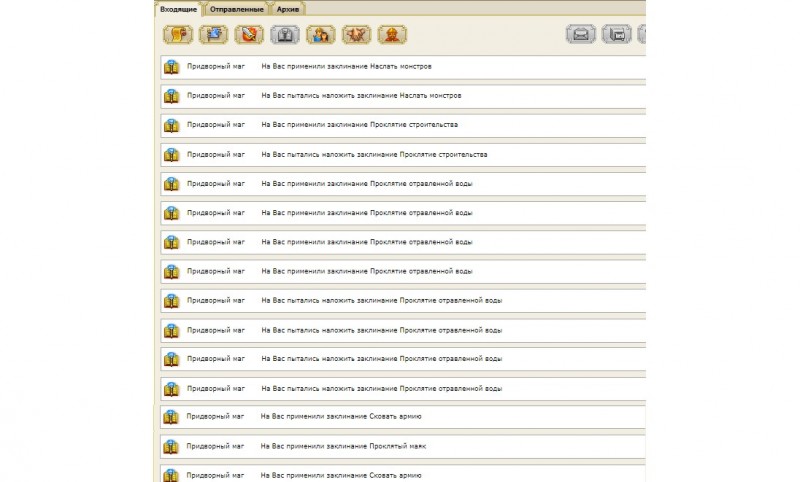The width and height of the screenshot is (800, 482).
Task: Switch to the Отправленные tab
Action: [237, 9]
